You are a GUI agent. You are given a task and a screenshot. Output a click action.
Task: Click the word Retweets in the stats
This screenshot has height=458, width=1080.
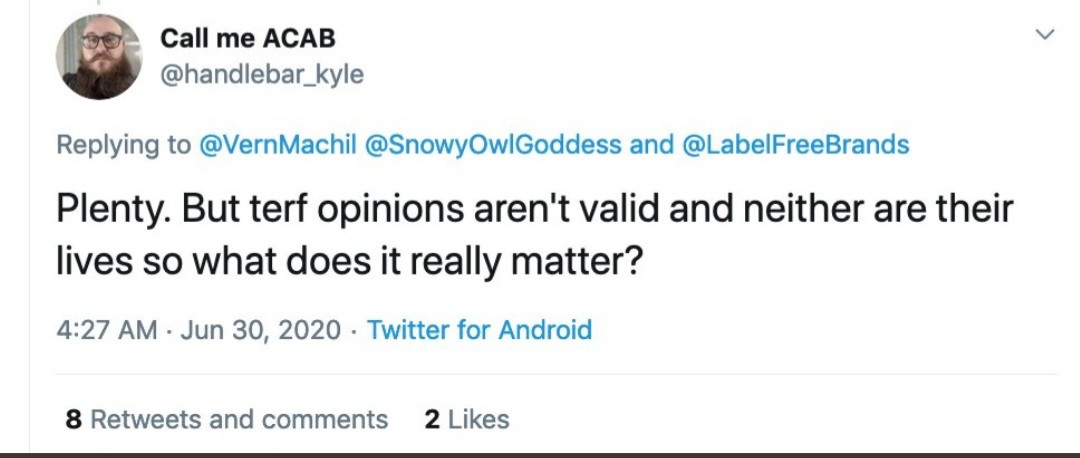[x=143, y=419]
